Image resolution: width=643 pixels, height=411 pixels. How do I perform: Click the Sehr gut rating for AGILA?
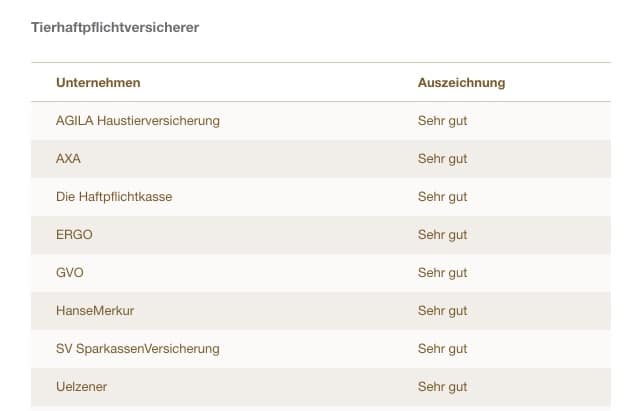[x=442, y=121]
